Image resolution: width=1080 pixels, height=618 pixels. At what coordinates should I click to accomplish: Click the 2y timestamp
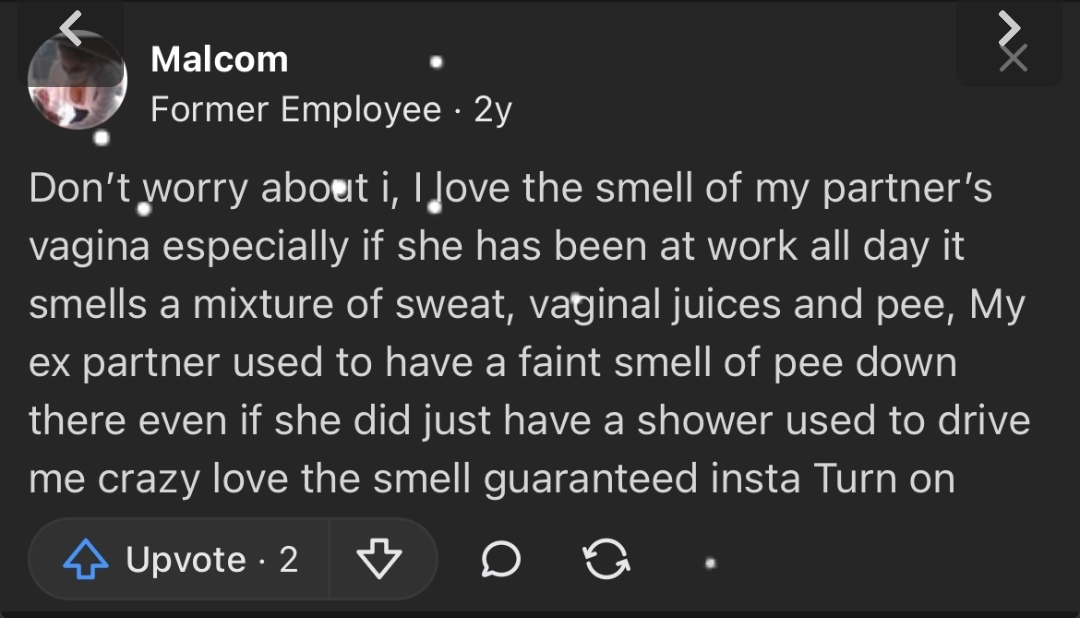[x=492, y=109]
